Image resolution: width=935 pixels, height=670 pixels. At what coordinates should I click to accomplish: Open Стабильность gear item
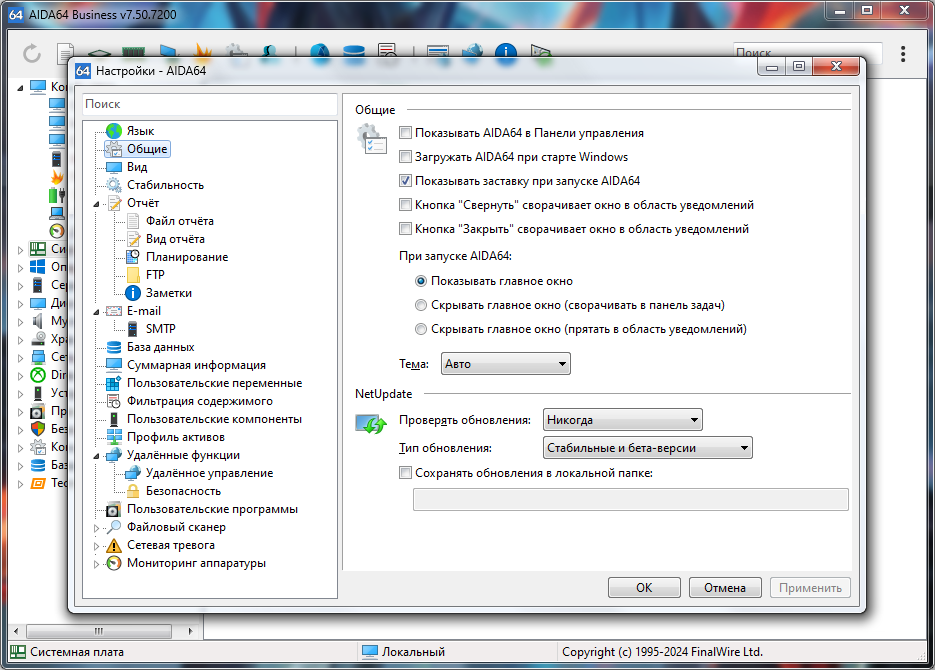(x=154, y=185)
